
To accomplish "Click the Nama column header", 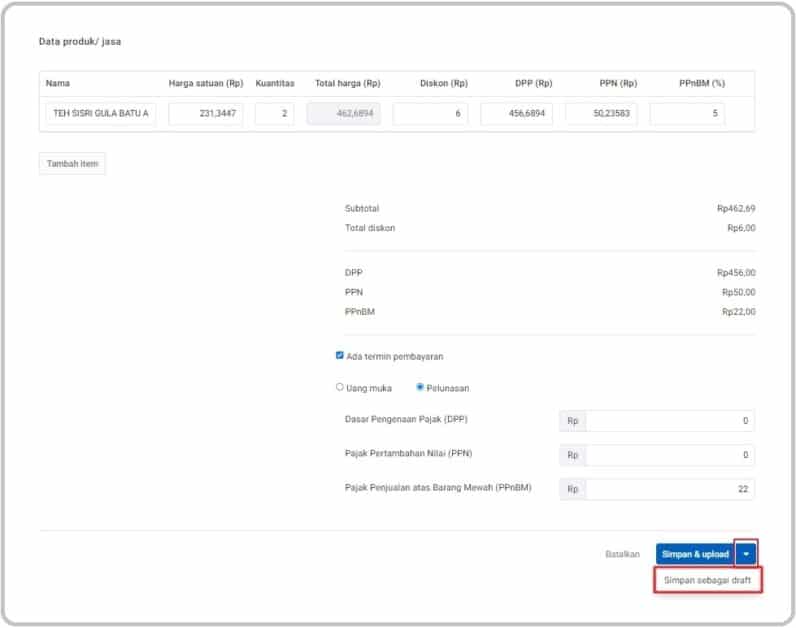I will pyautogui.click(x=58, y=83).
